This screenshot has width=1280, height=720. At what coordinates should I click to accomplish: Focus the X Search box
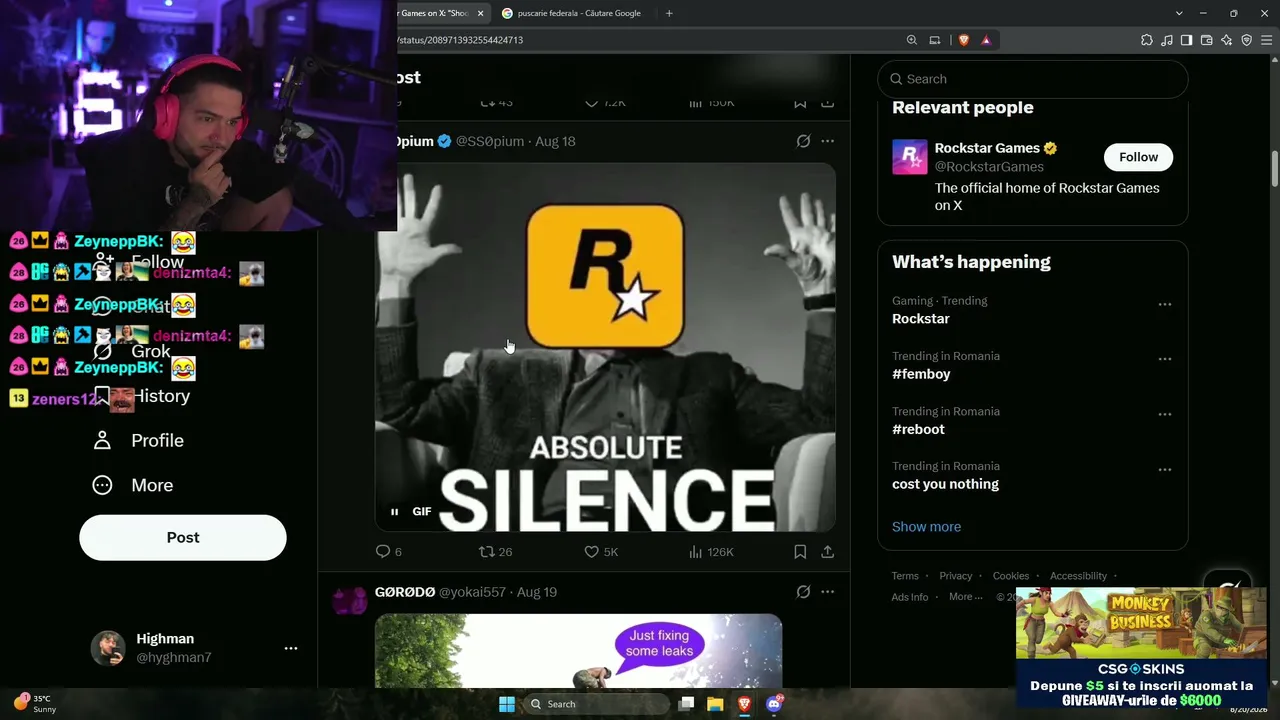[x=1033, y=79]
